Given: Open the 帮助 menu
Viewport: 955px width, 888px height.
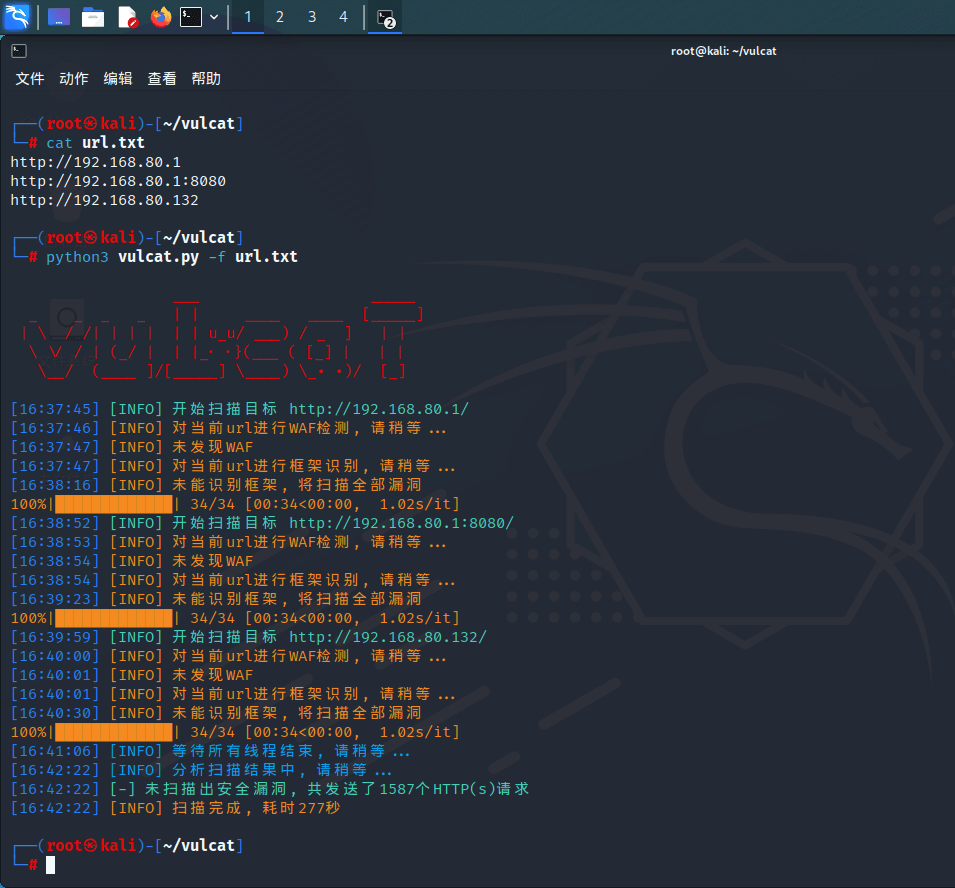Looking at the screenshot, I should [206, 79].
